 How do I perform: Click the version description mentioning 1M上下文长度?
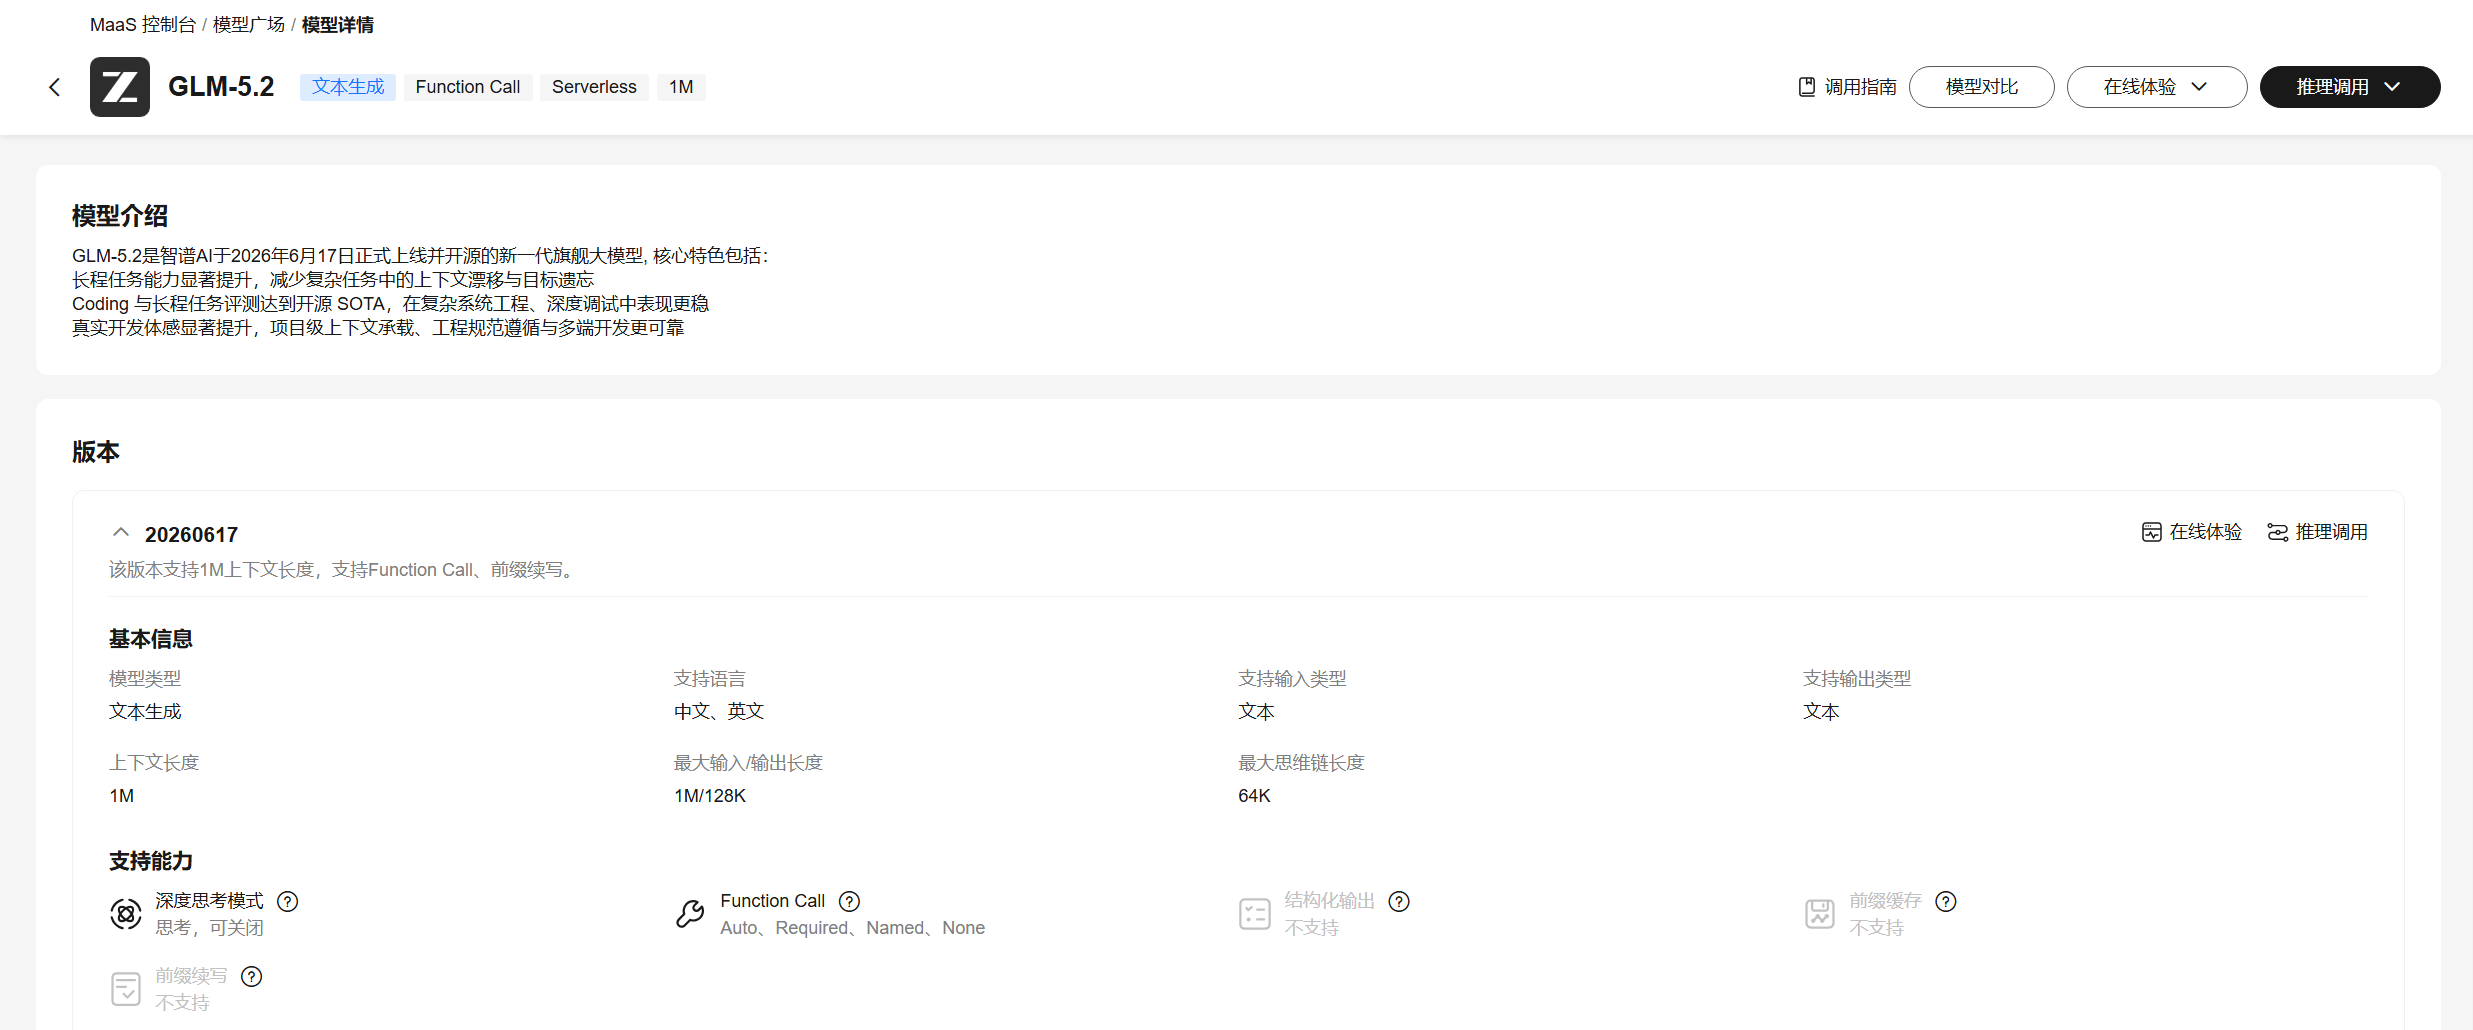[344, 570]
